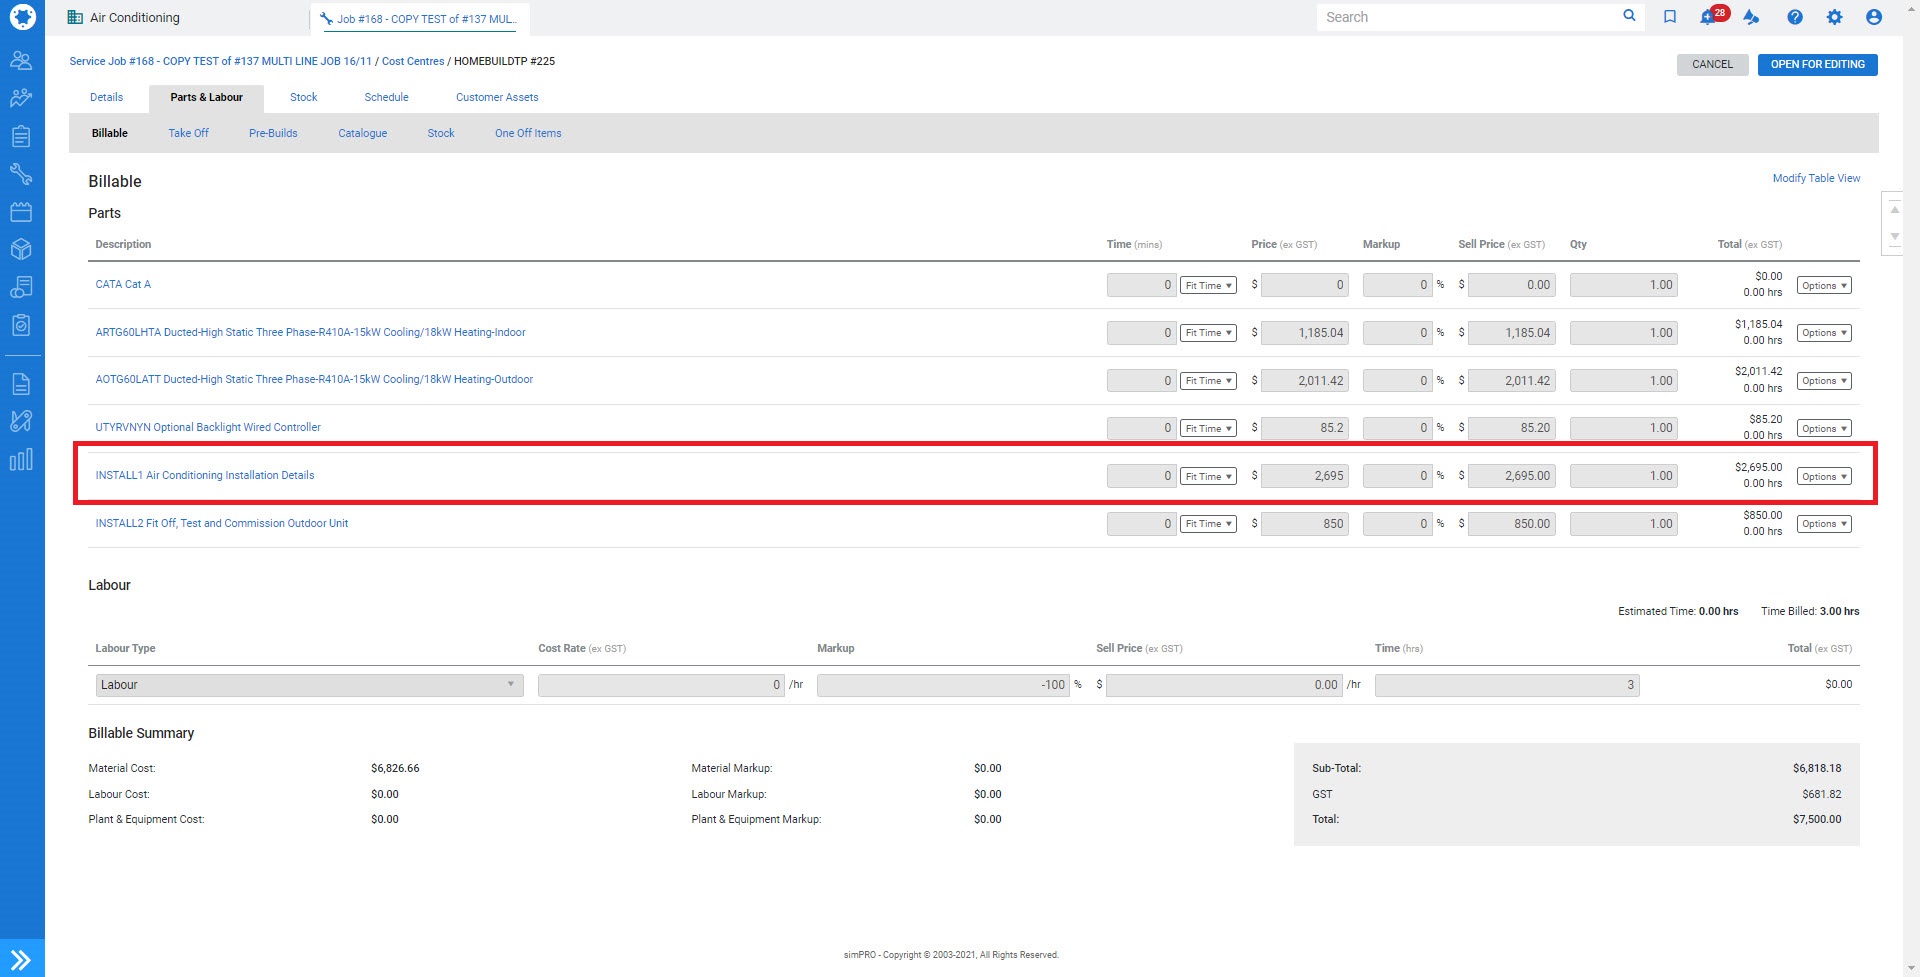The height and width of the screenshot is (977, 1920).
Task: Open Options dropdown for ARTG60LHTA row
Action: [x=1824, y=333]
